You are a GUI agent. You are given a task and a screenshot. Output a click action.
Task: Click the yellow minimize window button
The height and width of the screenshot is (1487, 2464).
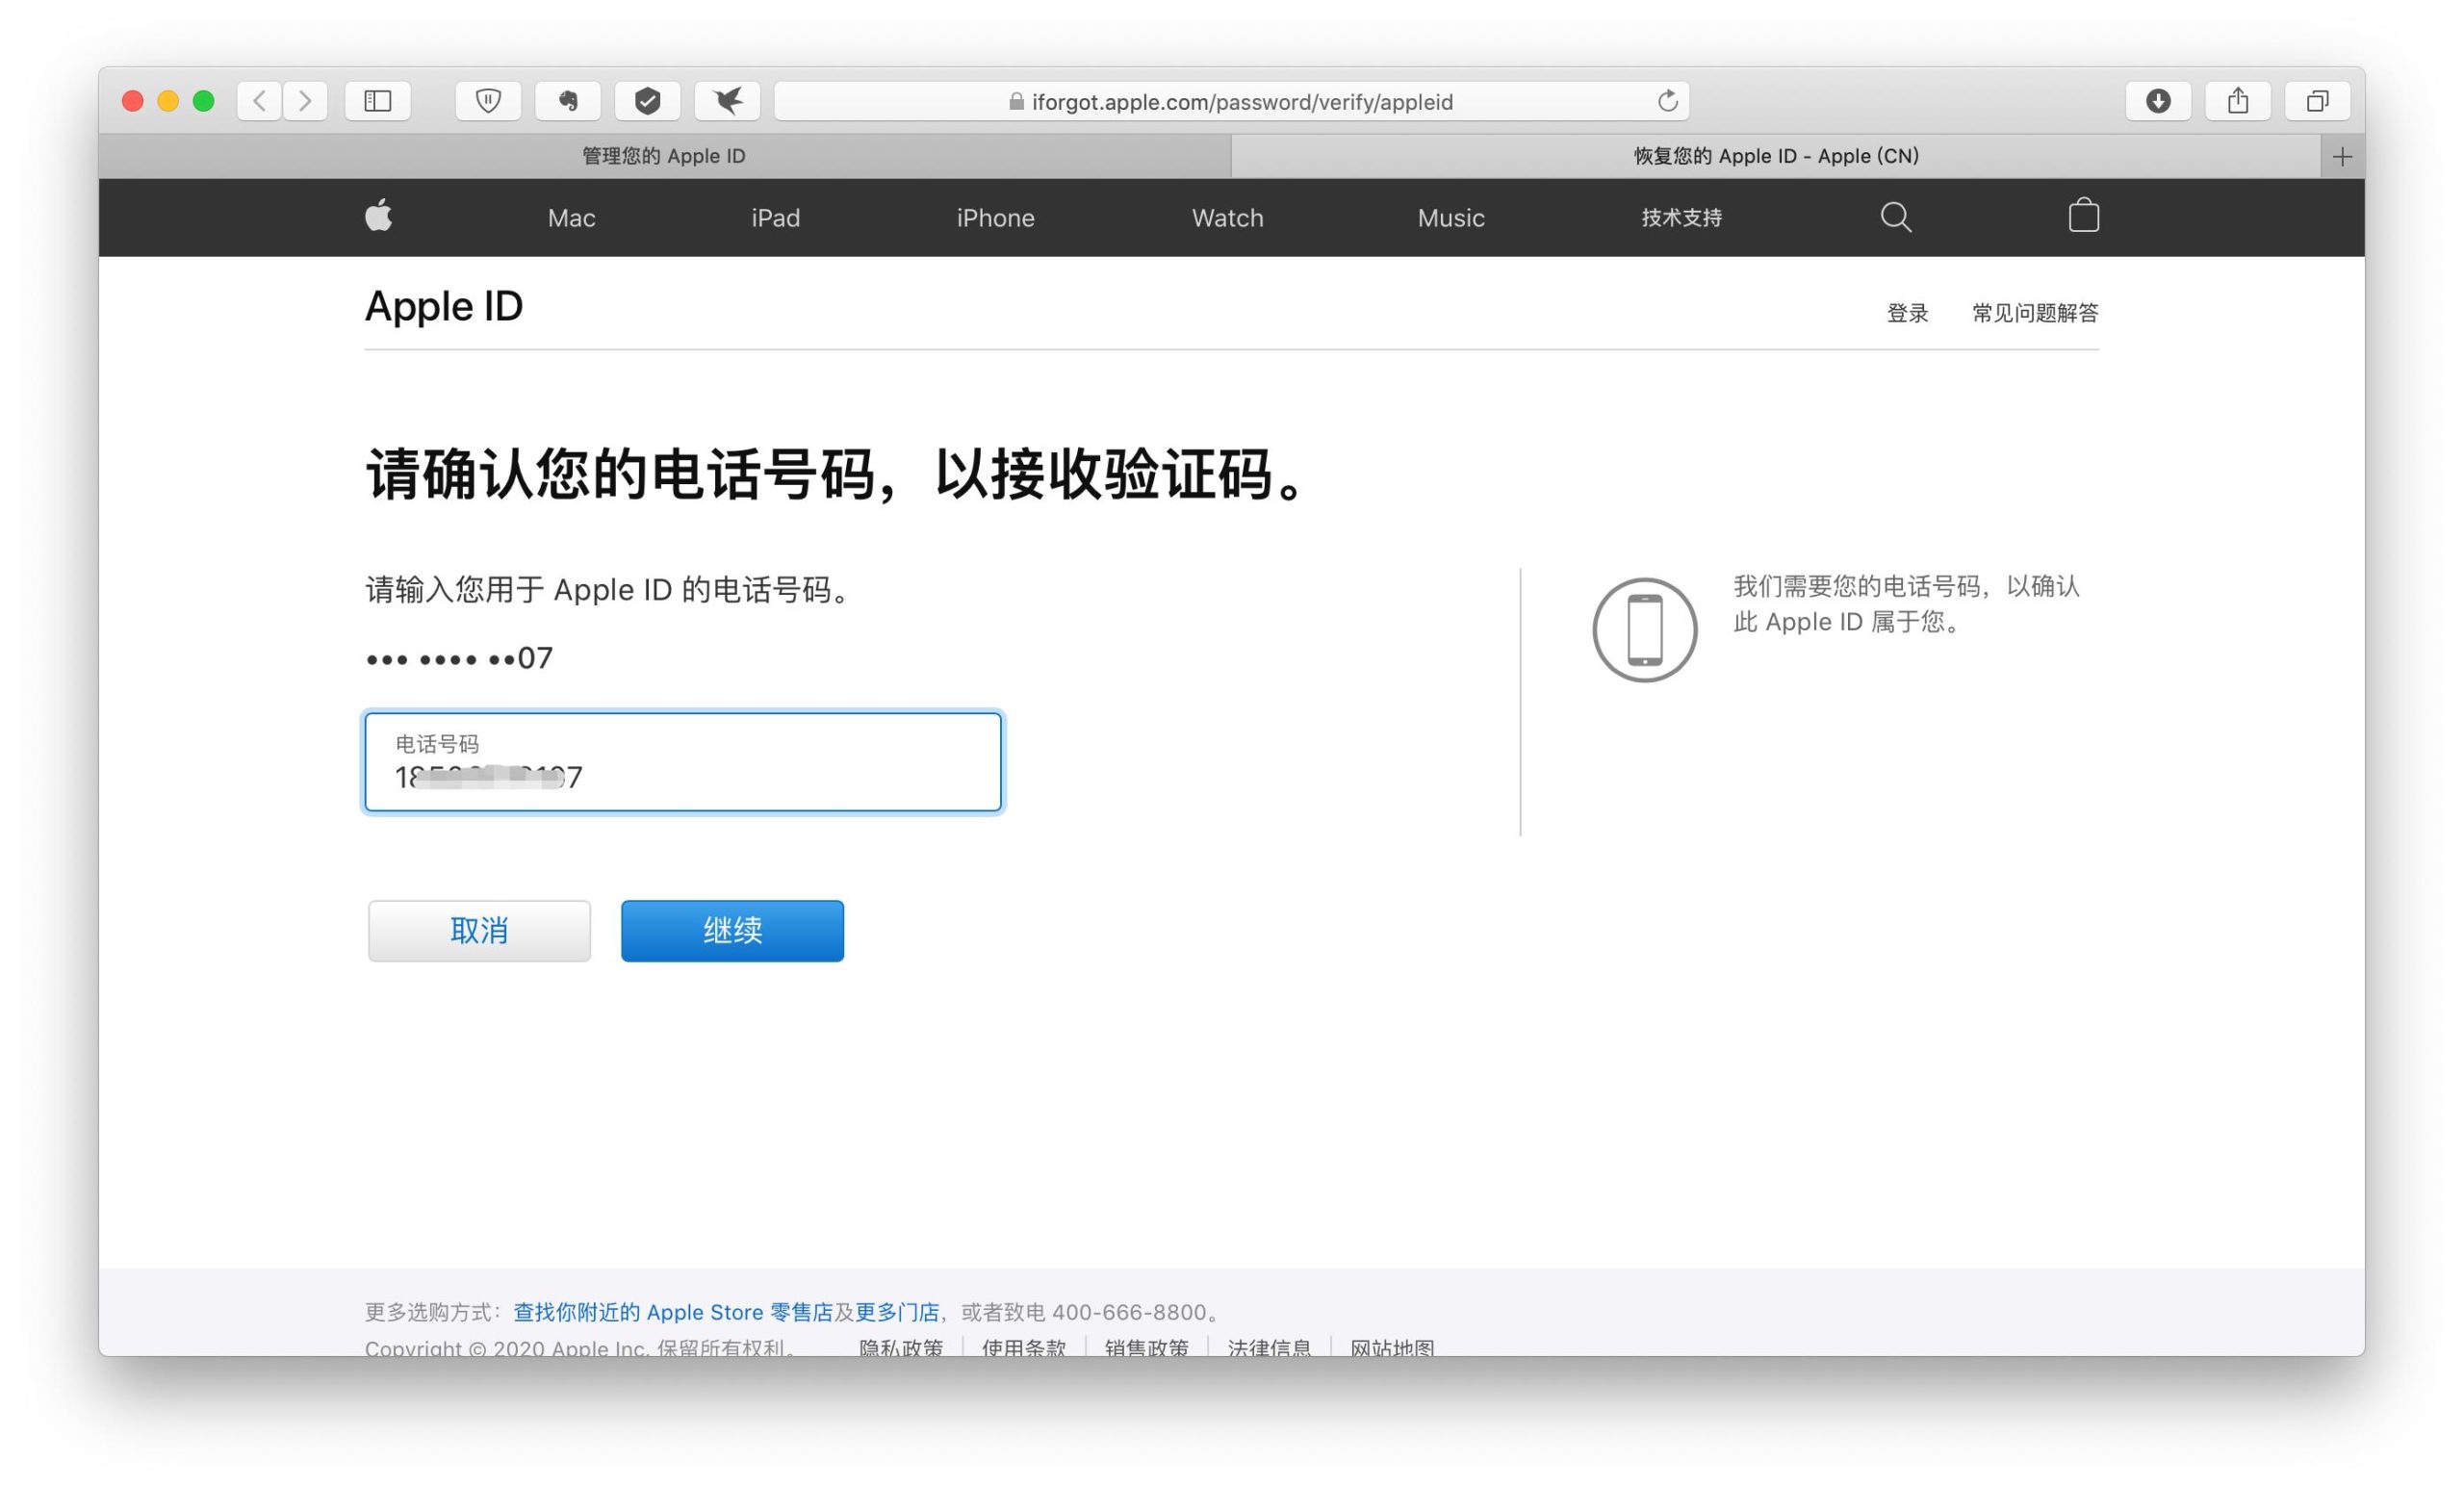(x=168, y=101)
